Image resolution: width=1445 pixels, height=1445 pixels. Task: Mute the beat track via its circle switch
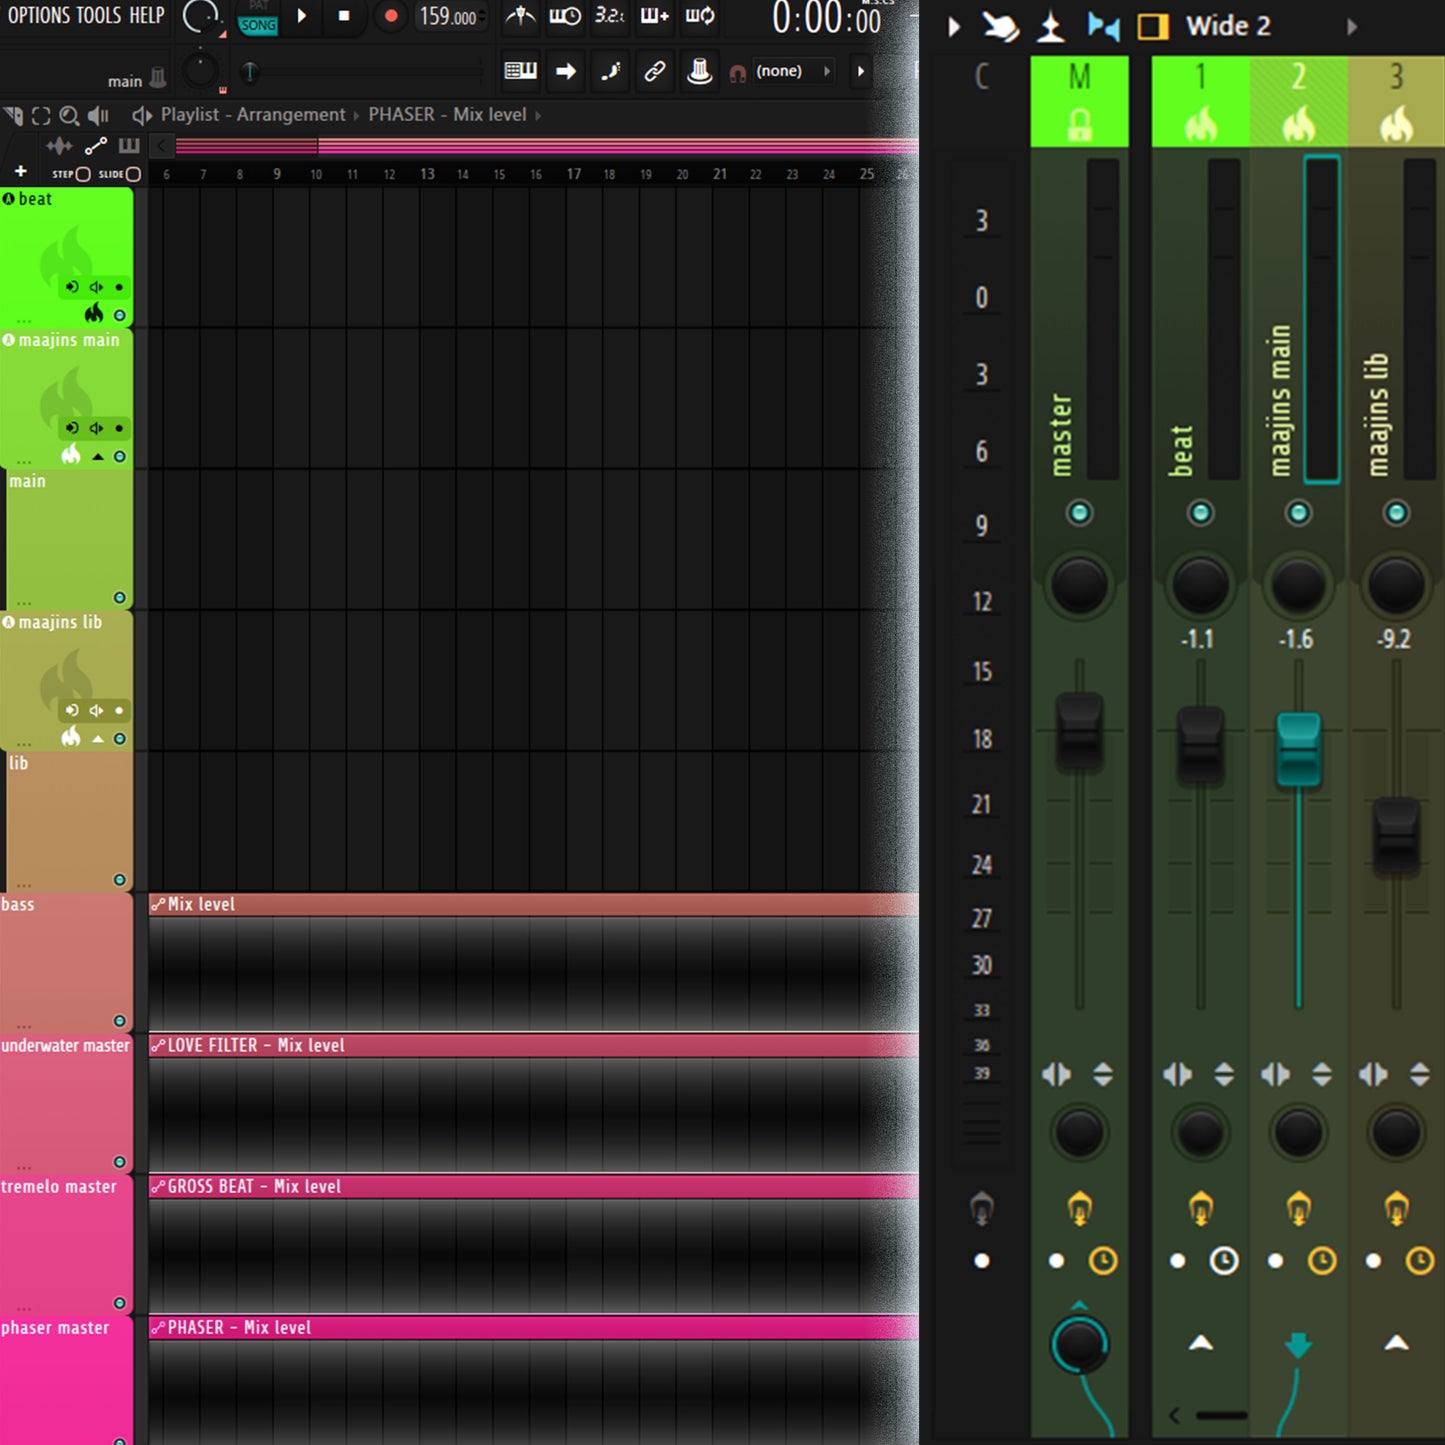coord(120,315)
